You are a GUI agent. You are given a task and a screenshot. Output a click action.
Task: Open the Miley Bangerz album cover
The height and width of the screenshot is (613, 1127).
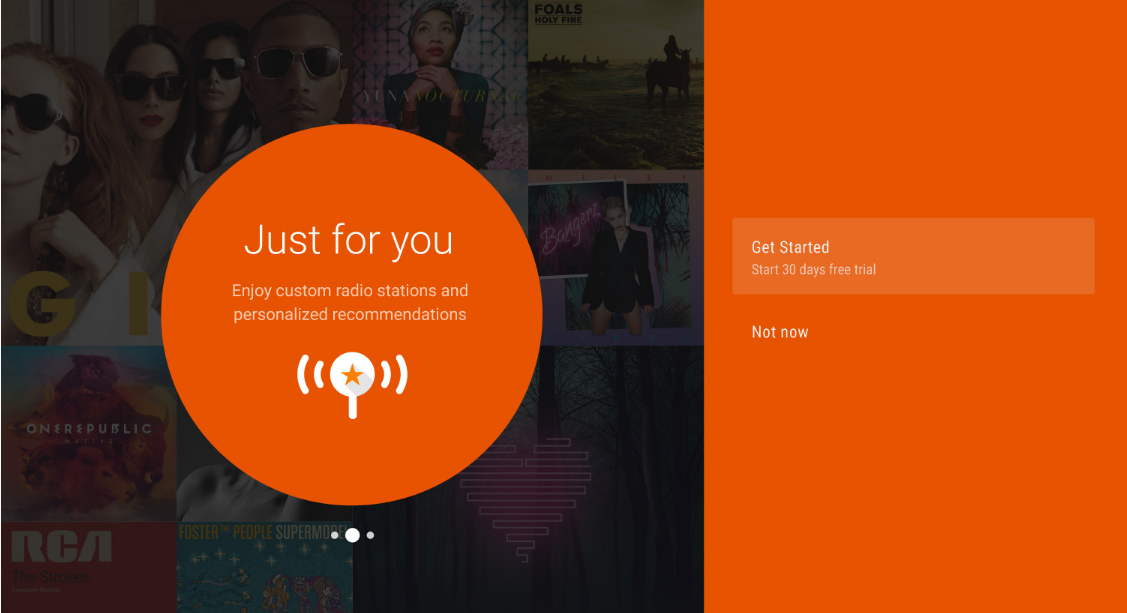(x=615, y=255)
